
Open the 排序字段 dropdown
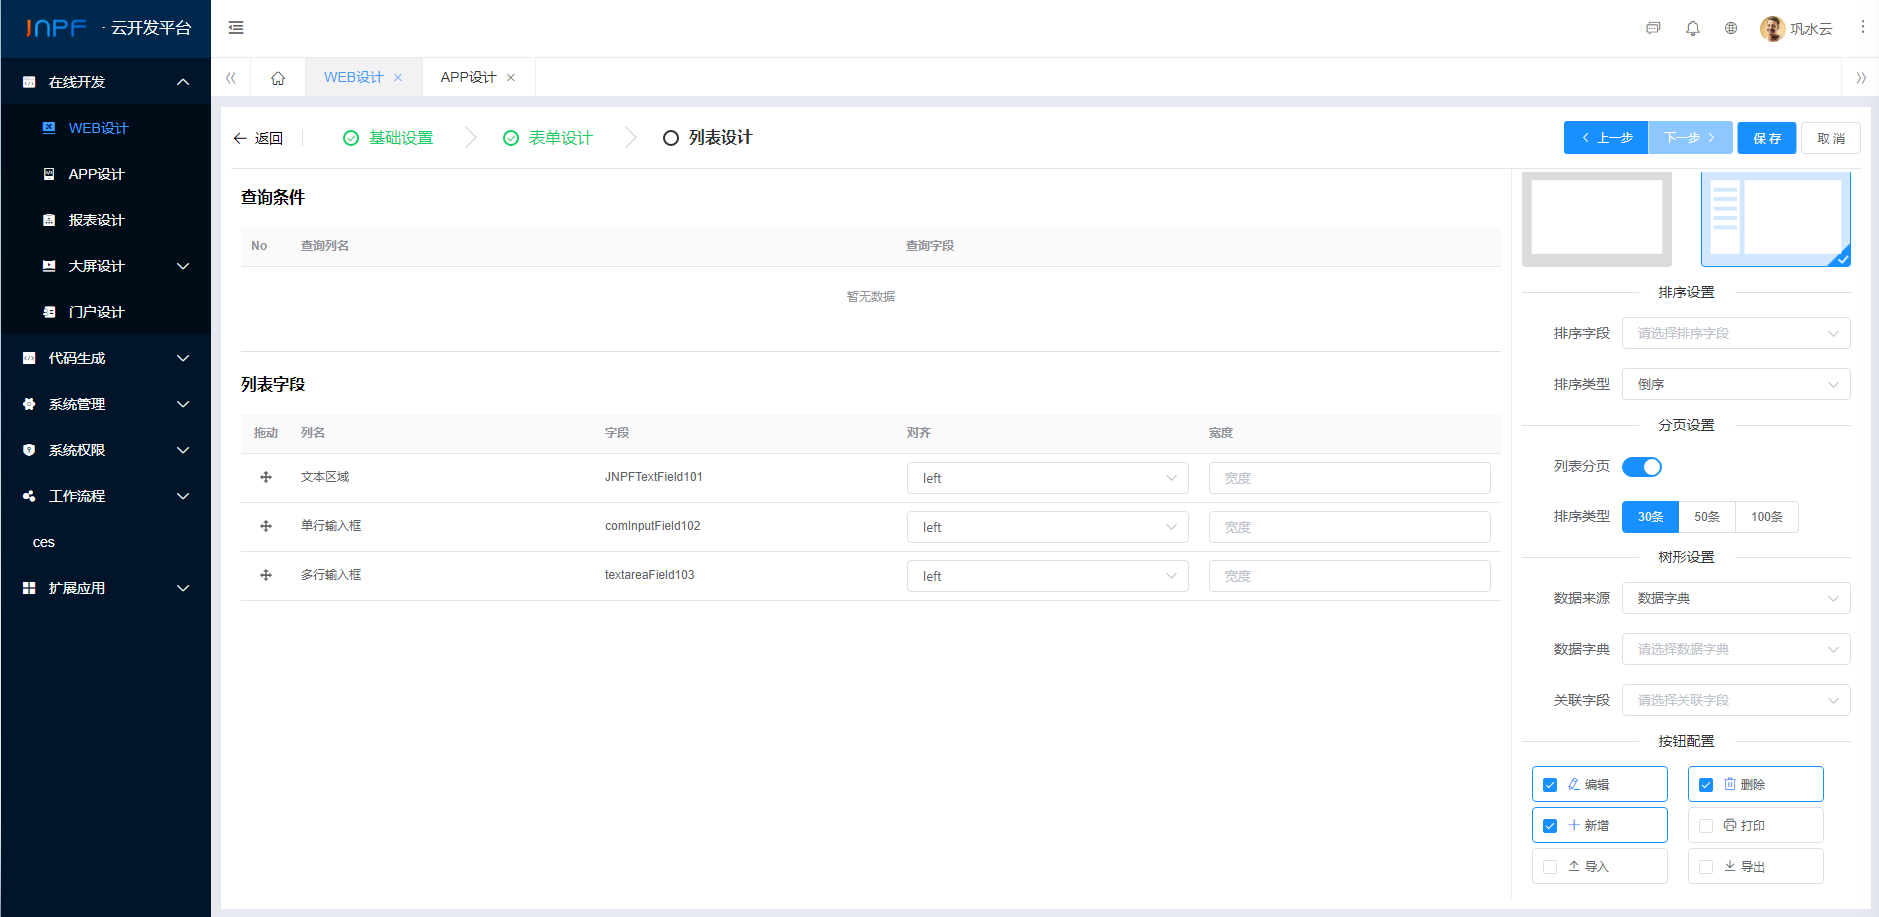pos(1736,333)
